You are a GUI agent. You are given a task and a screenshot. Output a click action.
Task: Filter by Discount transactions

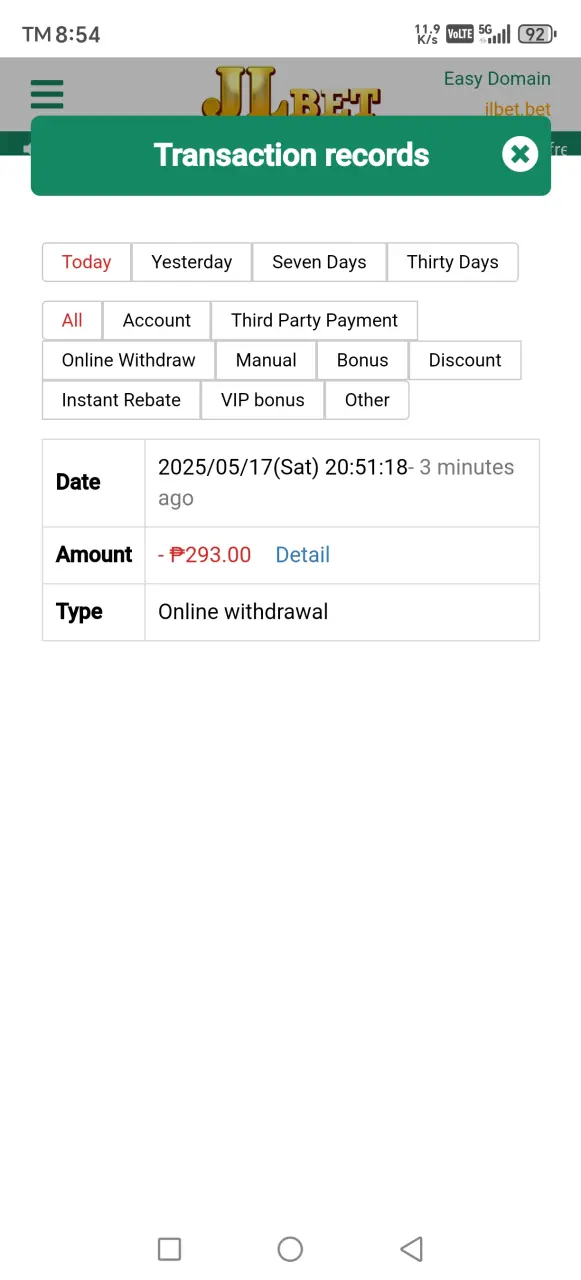coord(465,360)
